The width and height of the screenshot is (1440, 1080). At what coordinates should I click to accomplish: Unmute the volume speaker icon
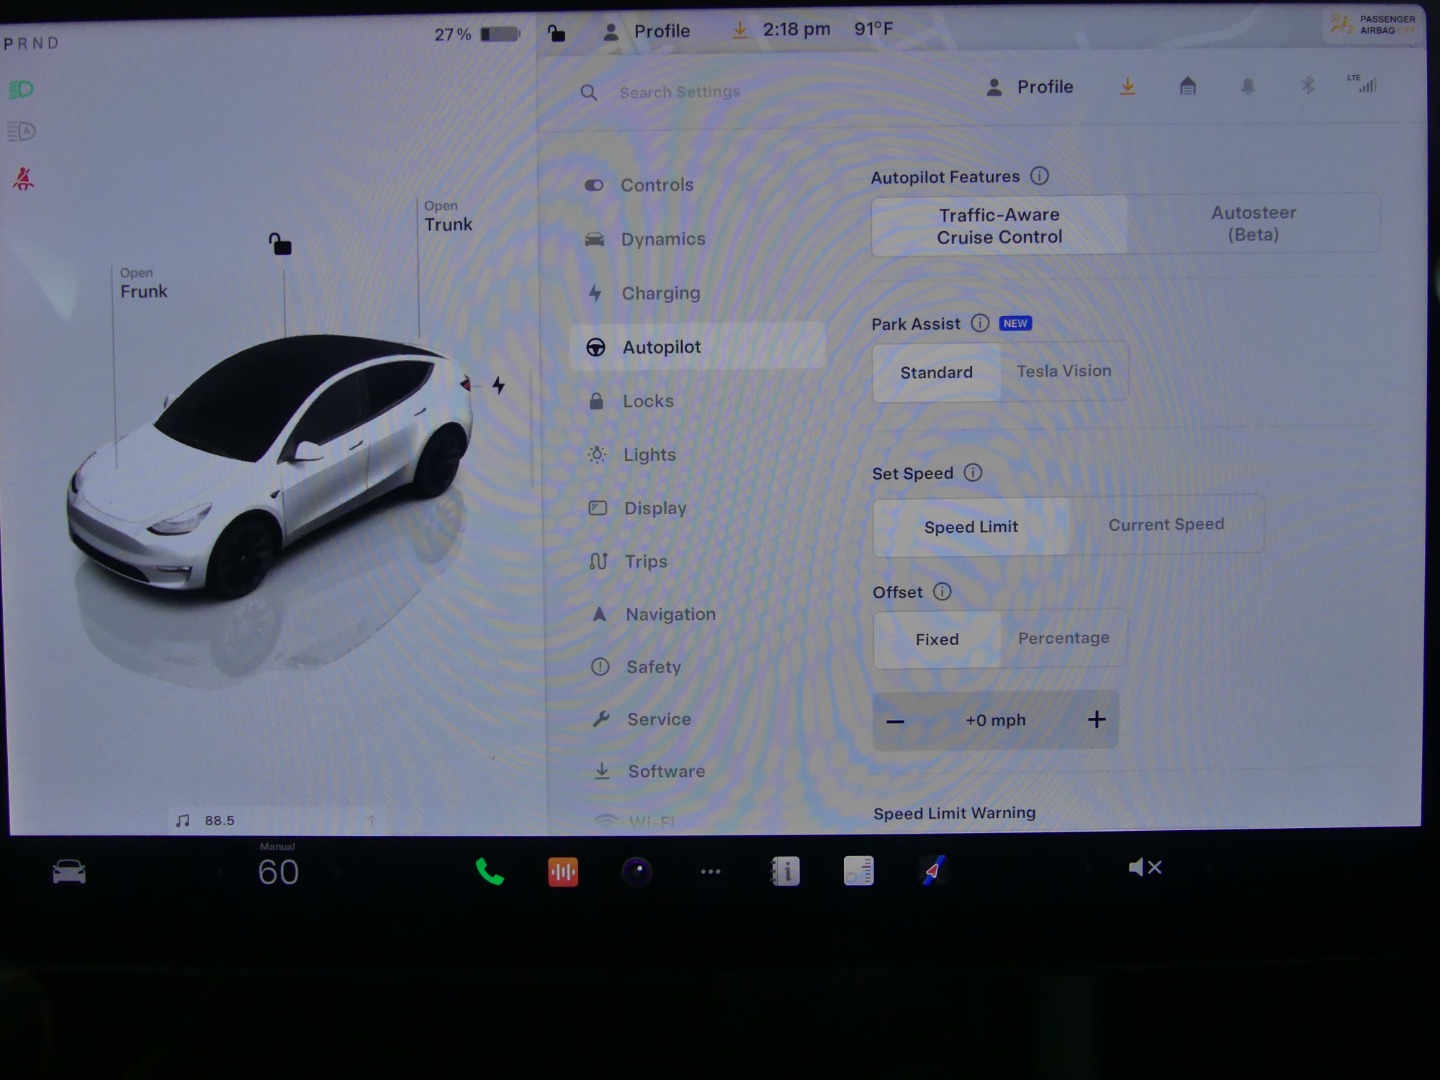click(1145, 867)
